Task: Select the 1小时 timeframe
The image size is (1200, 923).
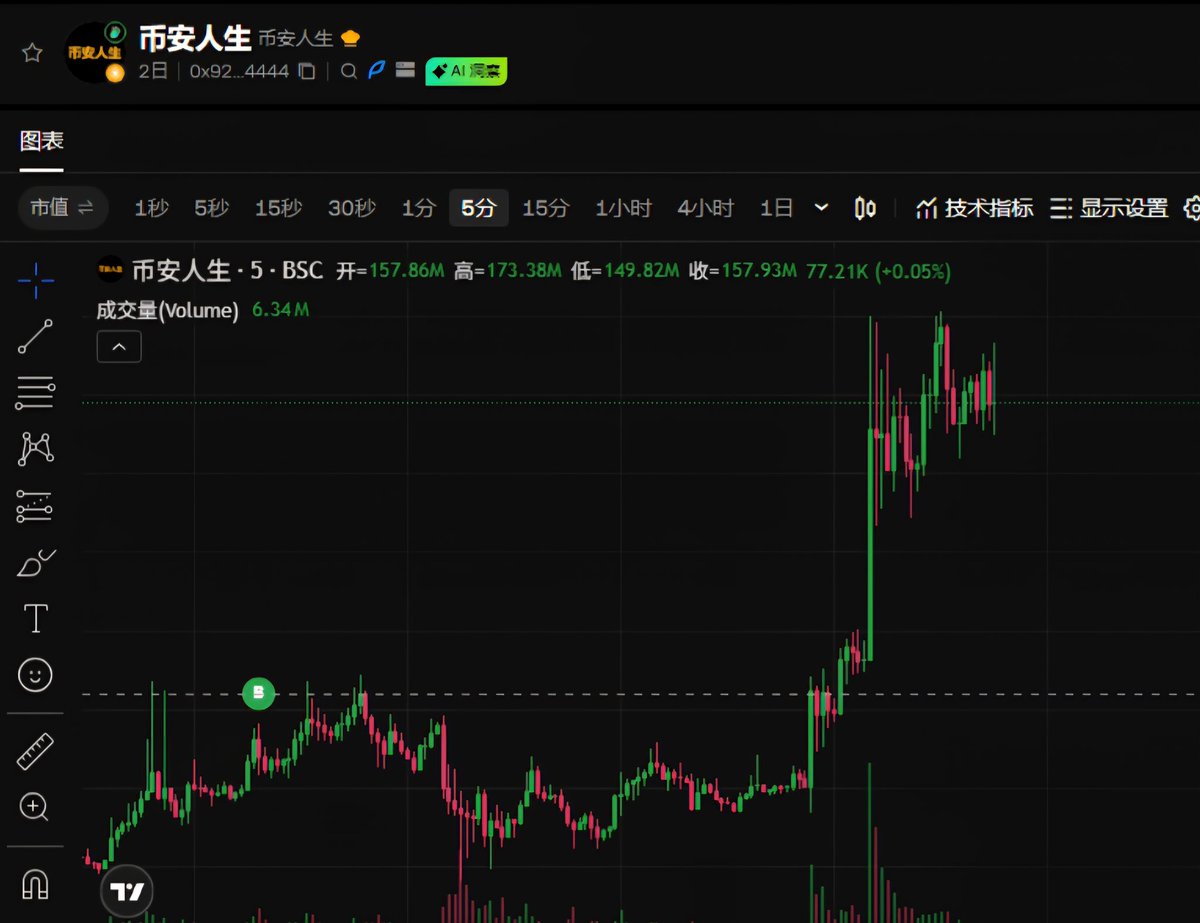Action: click(623, 208)
